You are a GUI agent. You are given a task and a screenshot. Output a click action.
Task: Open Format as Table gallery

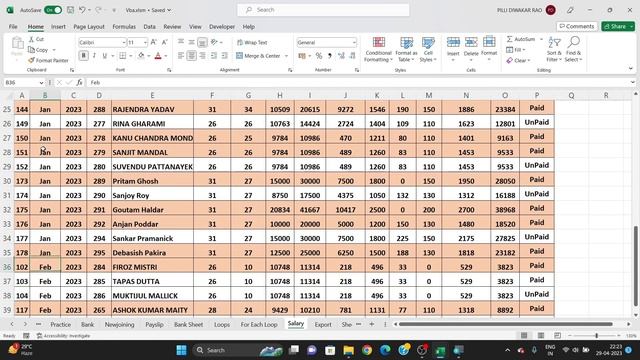406,49
